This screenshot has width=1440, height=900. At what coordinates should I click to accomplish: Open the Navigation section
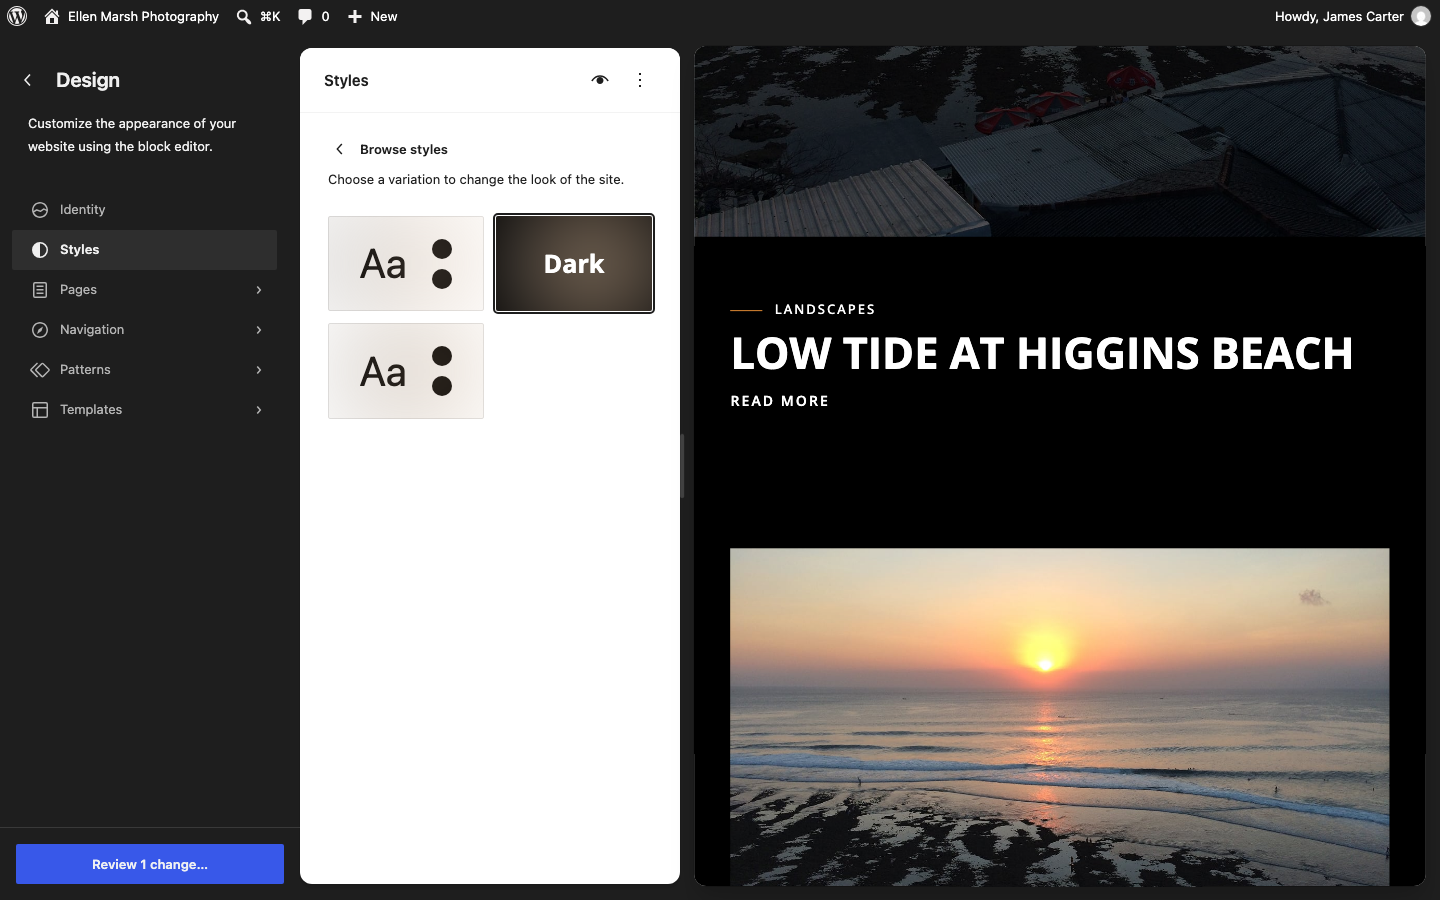pos(144,330)
